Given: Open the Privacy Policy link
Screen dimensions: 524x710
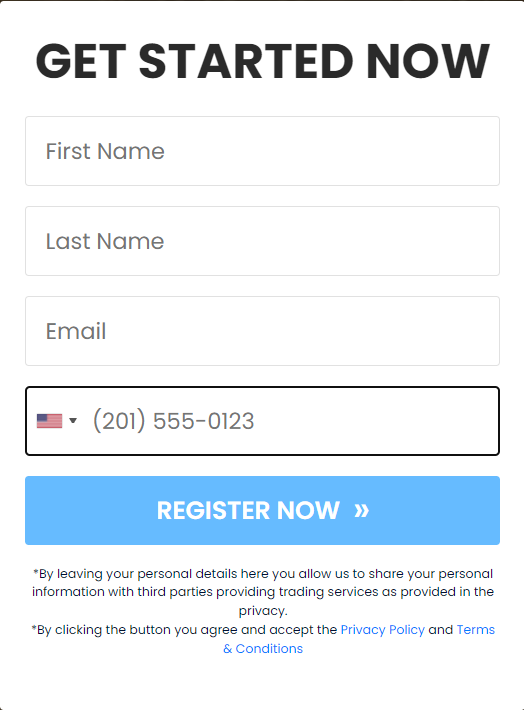Looking at the screenshot, I should pyautogui.click(x=383, y=630).
